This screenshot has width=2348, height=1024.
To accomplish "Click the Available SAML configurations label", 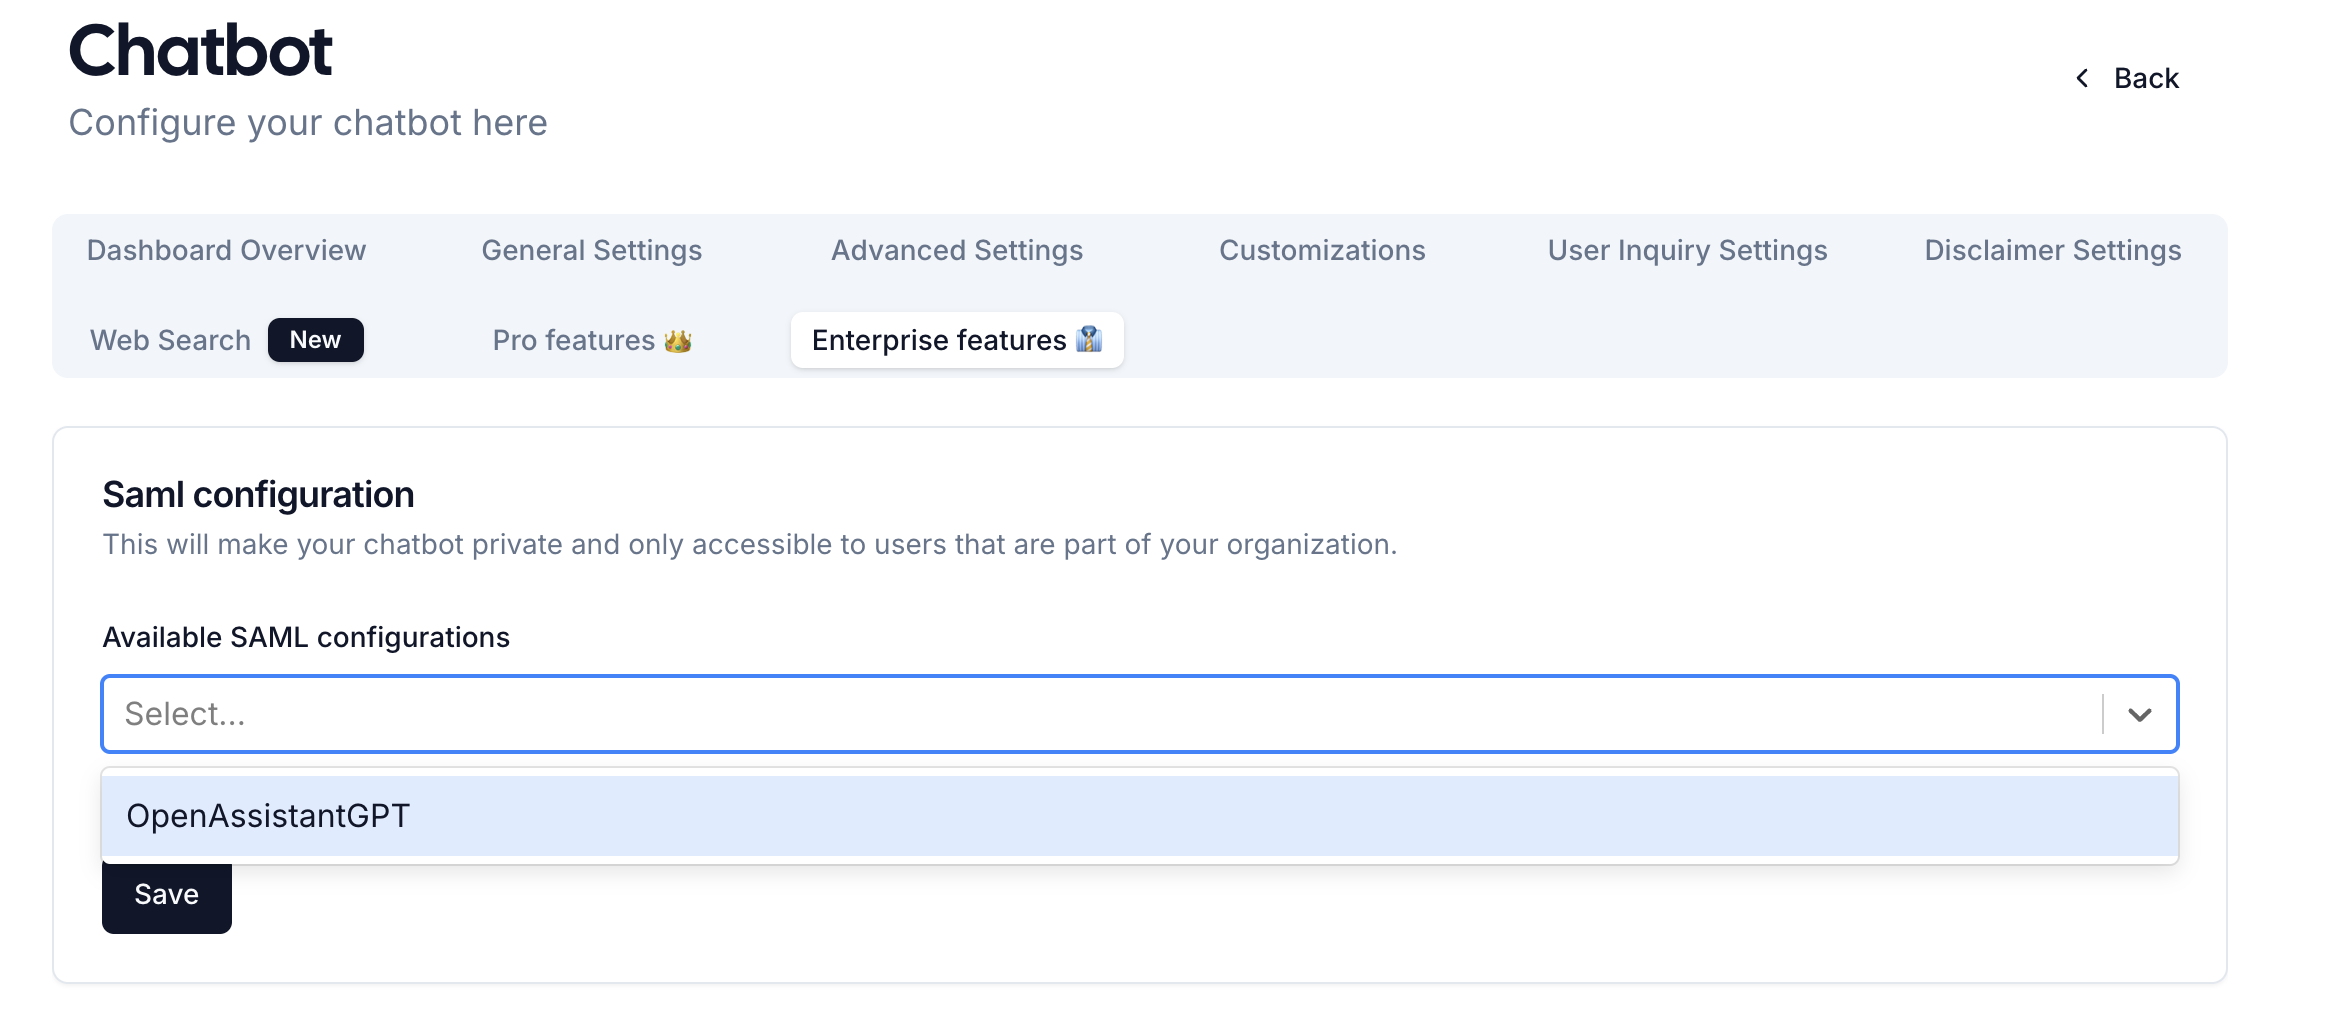I will (306, 637).
